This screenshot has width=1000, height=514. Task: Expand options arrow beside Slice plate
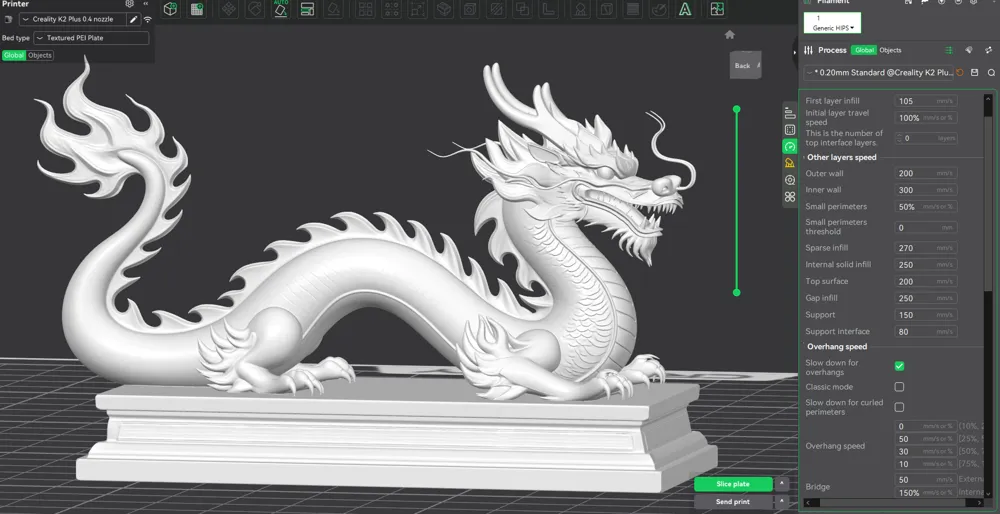(782, 484)
